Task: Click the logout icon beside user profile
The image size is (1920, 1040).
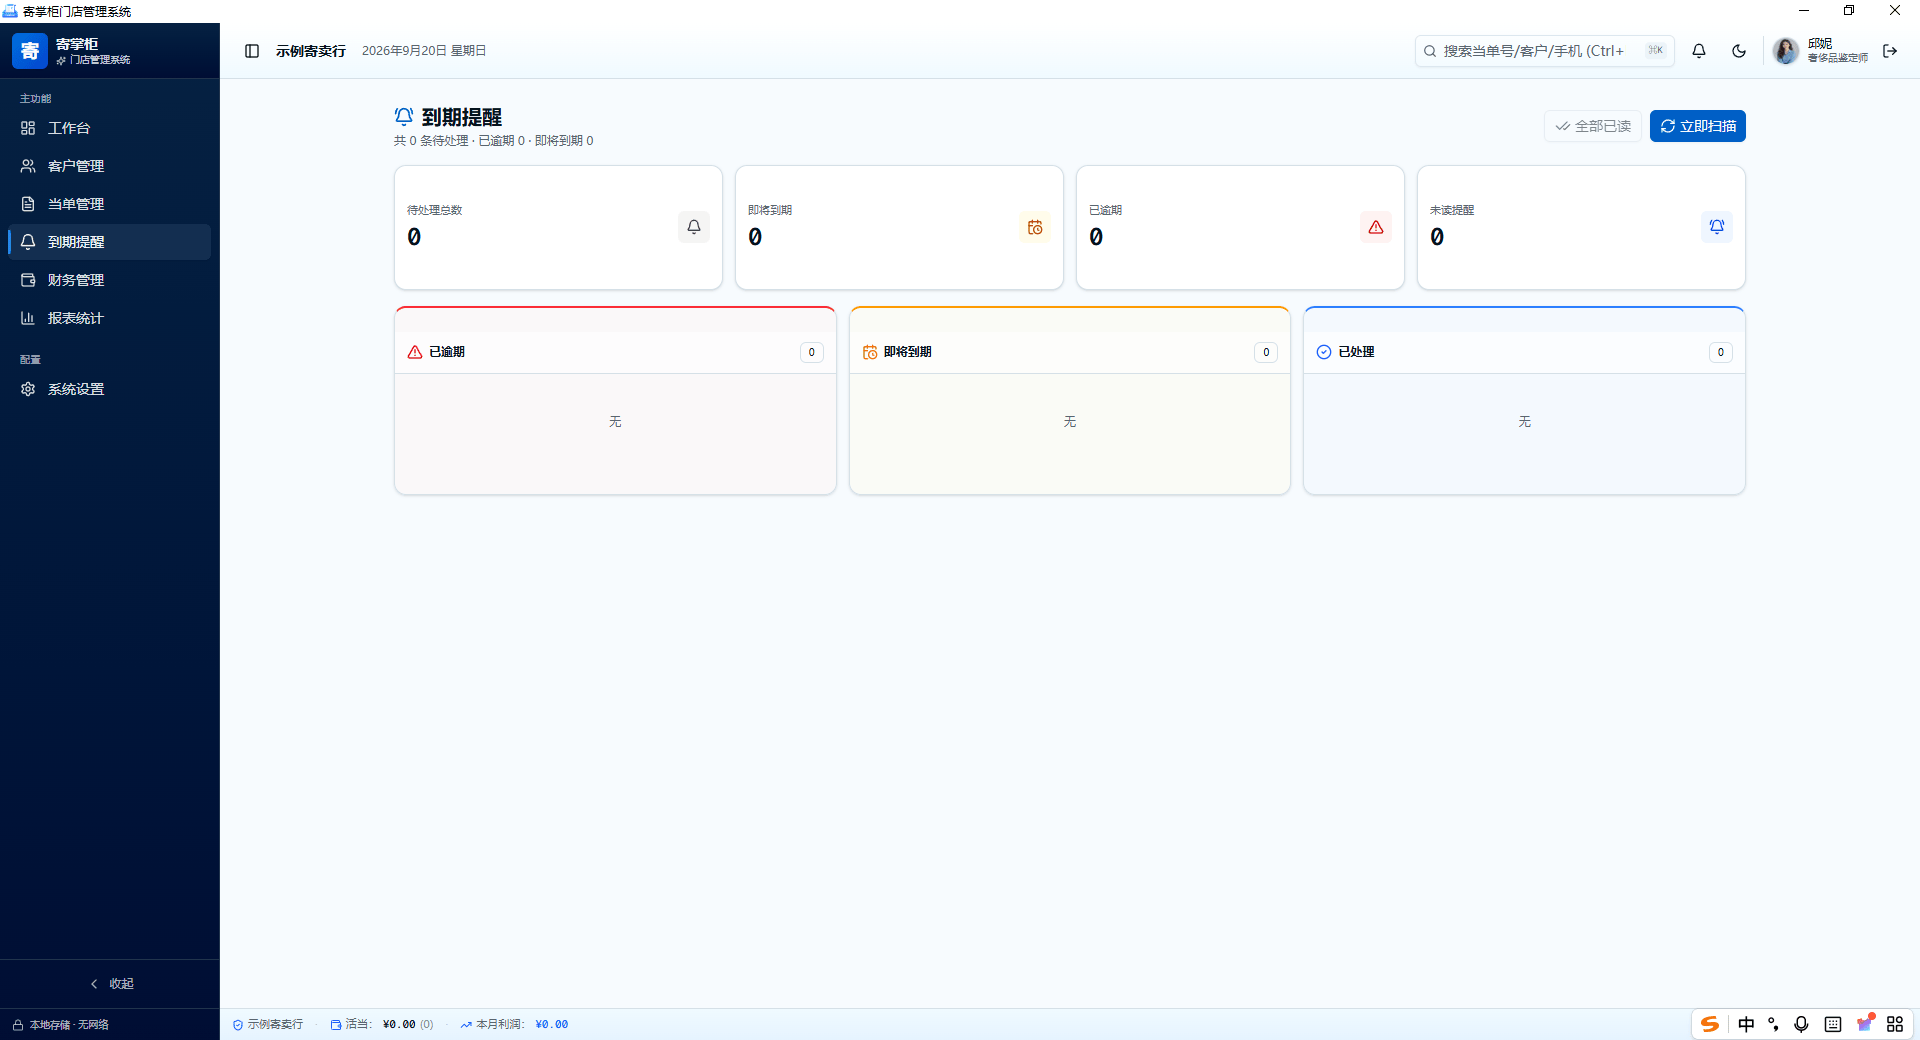Action: click(x=1890, y=51)
